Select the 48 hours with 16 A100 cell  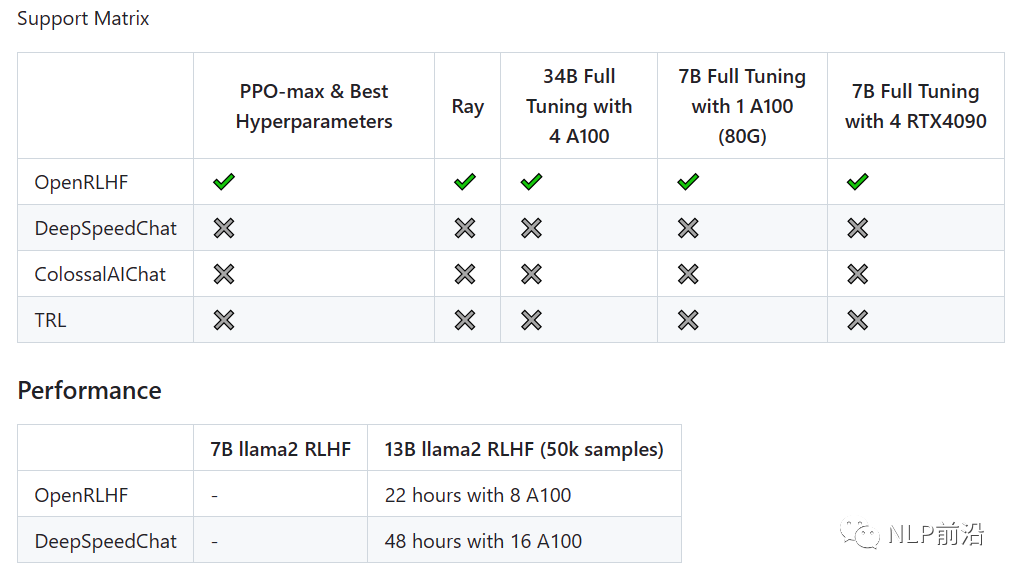(524, 540)
